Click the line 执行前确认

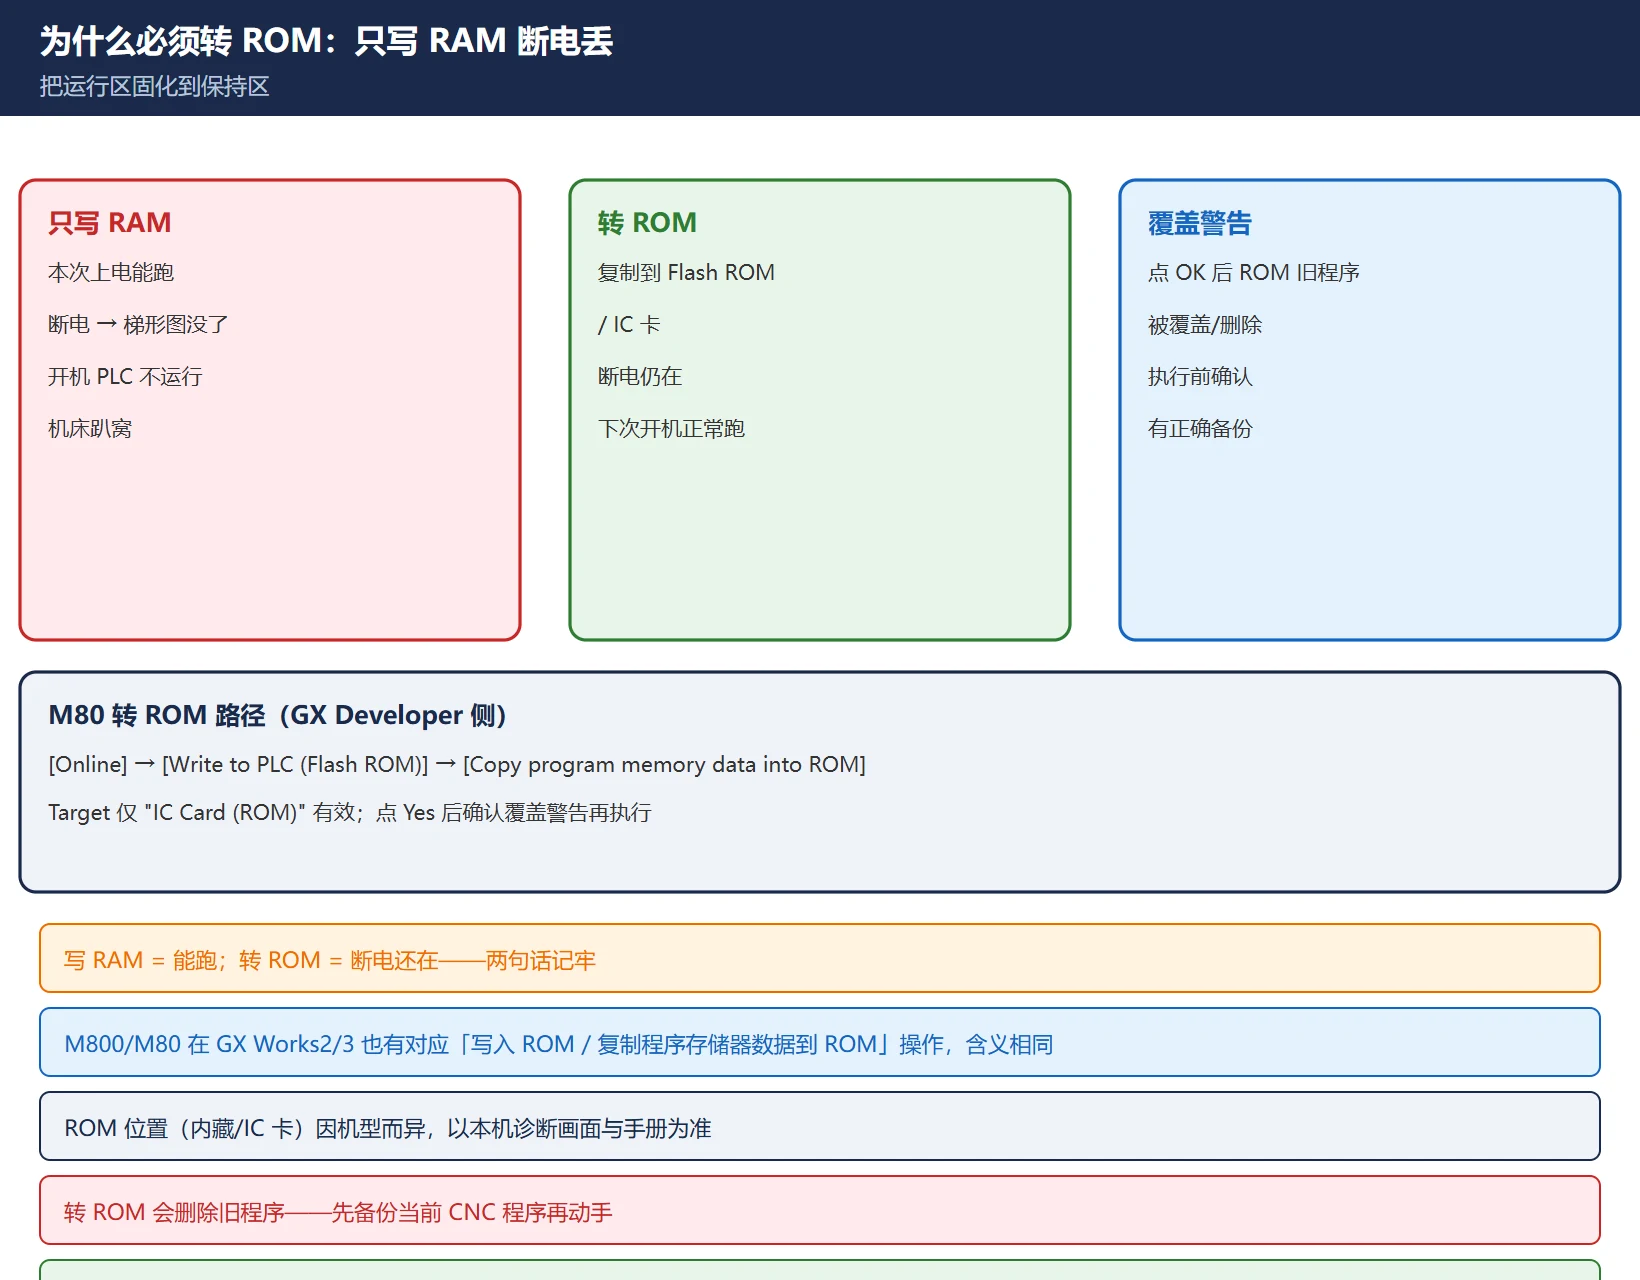coord(1200,376)
